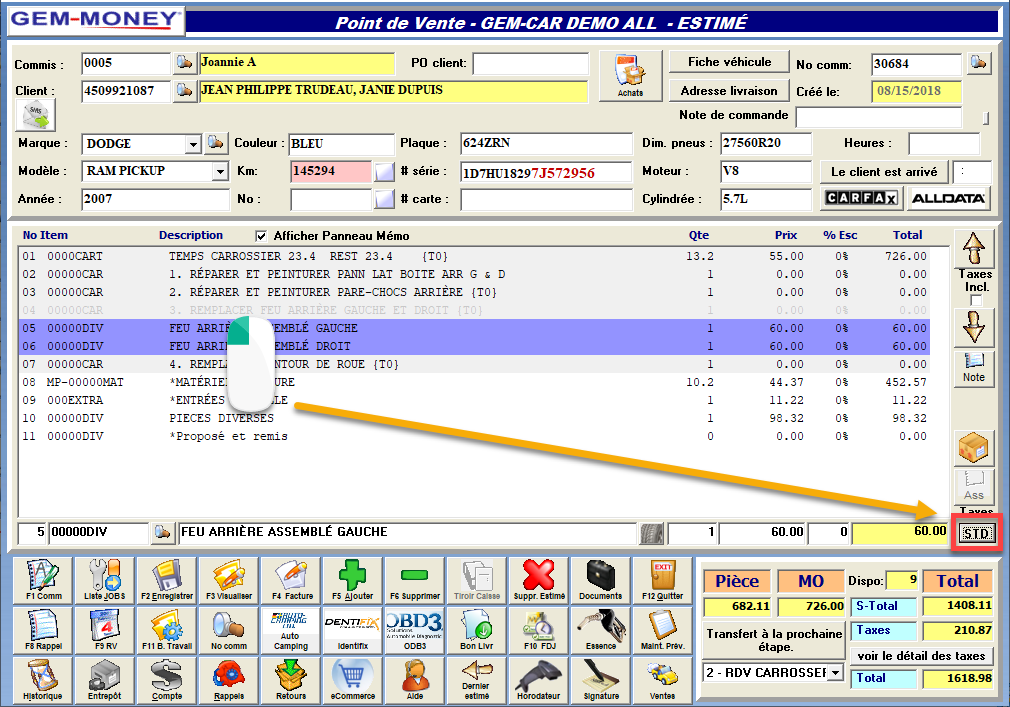1010x707 pixels.
Task: Launch the eCommerce shopping cart icon
Action: (x=352, y=681)
